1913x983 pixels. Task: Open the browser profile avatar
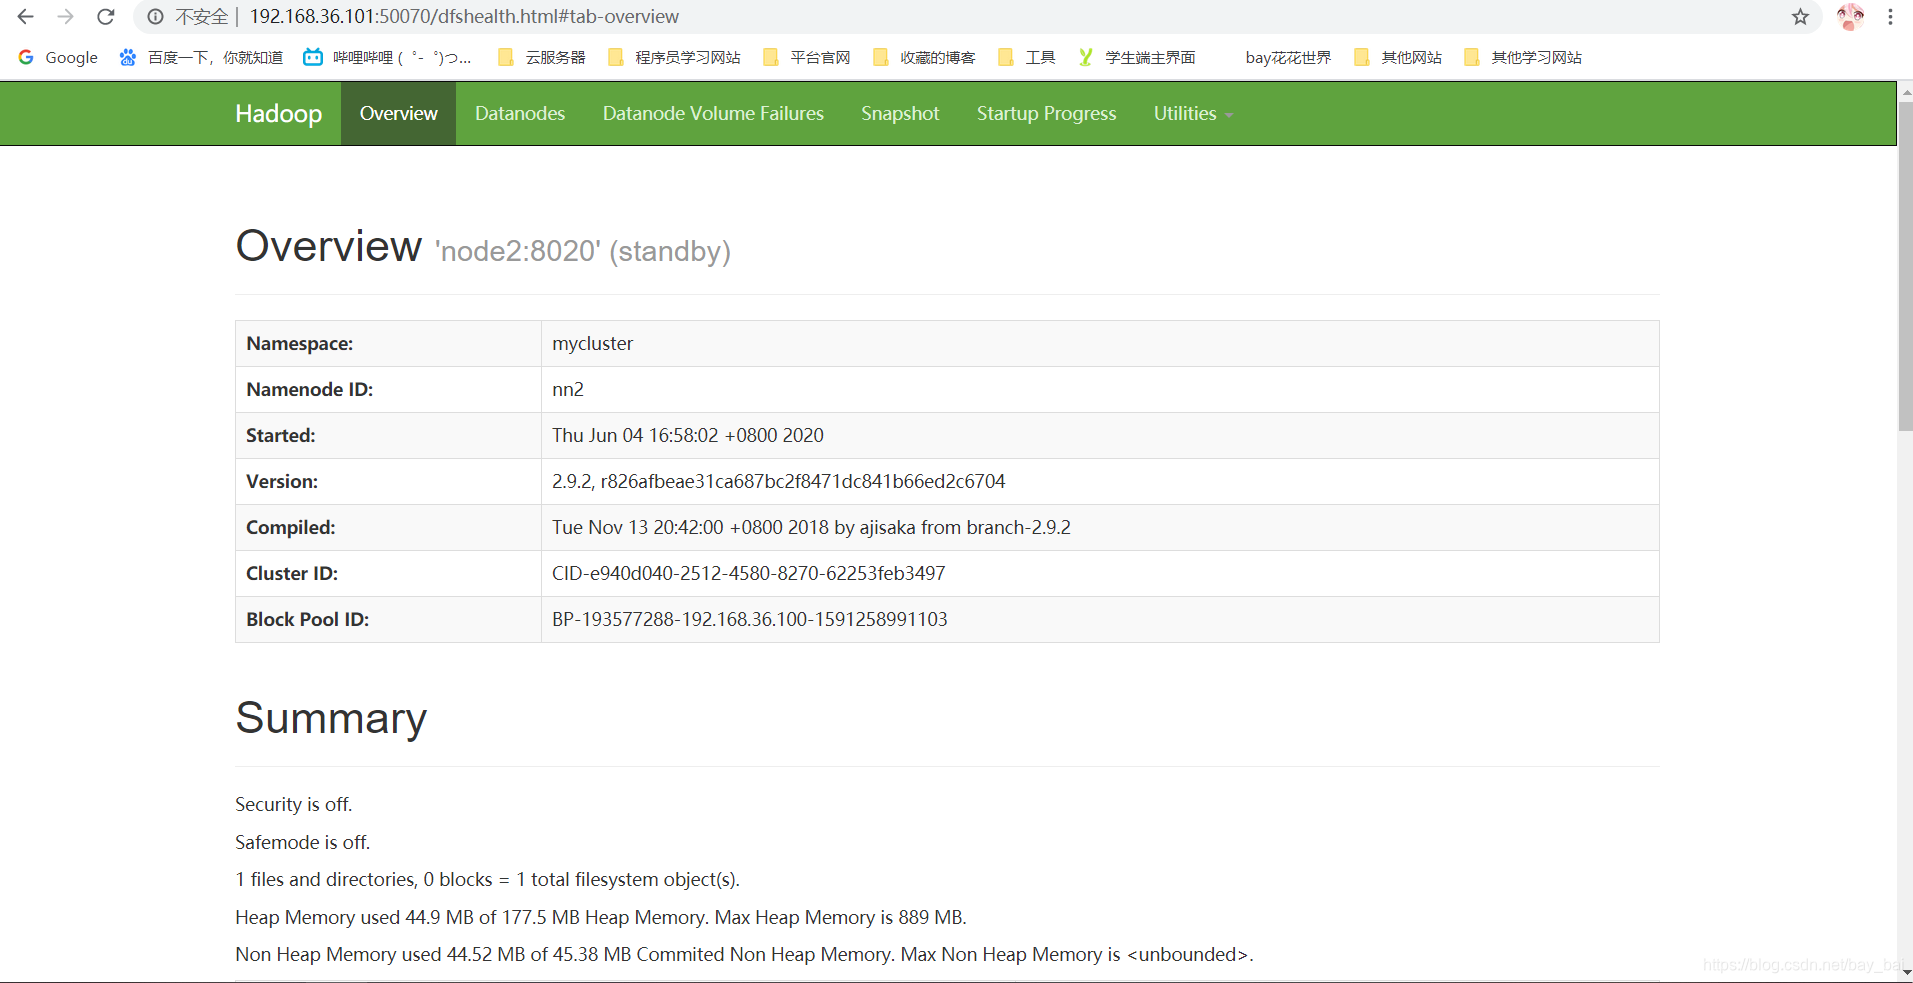click(x=1850, y=17)
